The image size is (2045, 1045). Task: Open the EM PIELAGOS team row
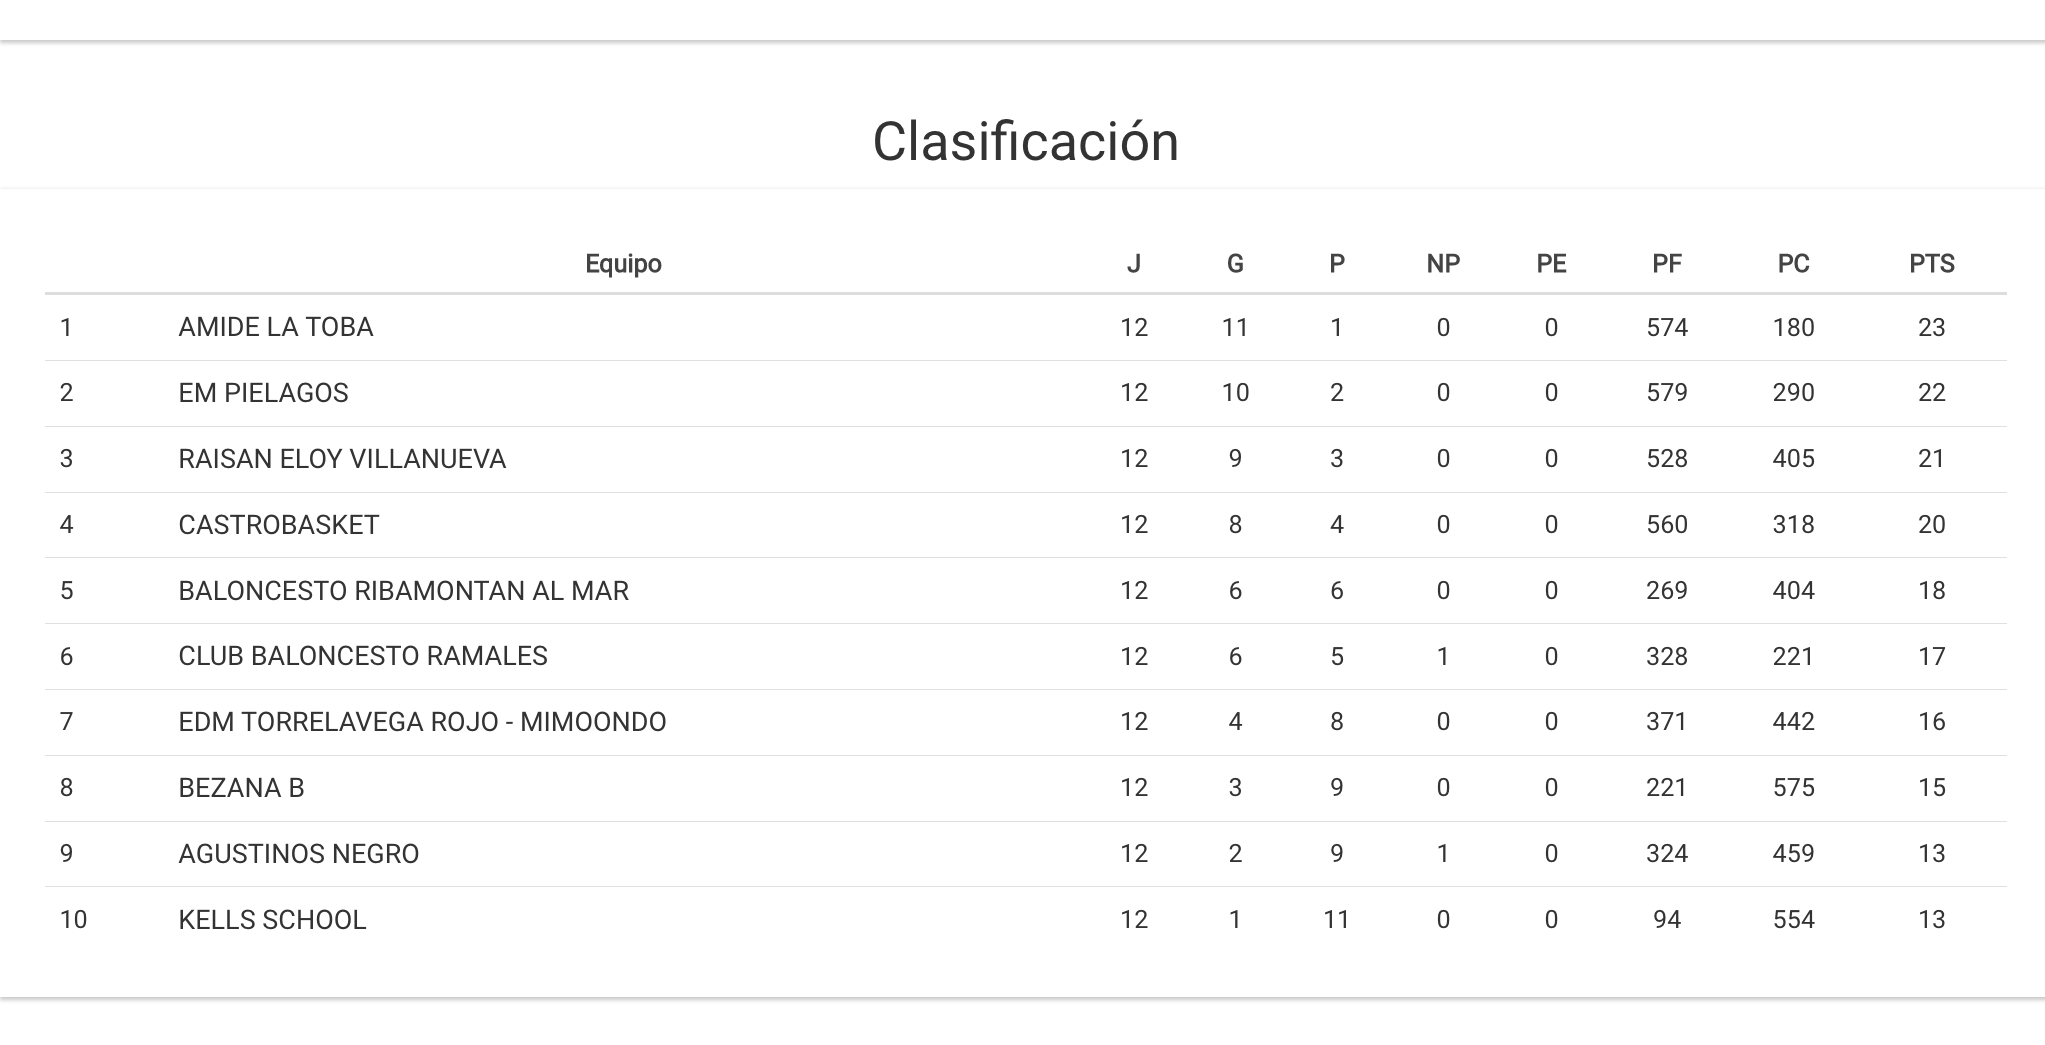(x=263, y=393)
